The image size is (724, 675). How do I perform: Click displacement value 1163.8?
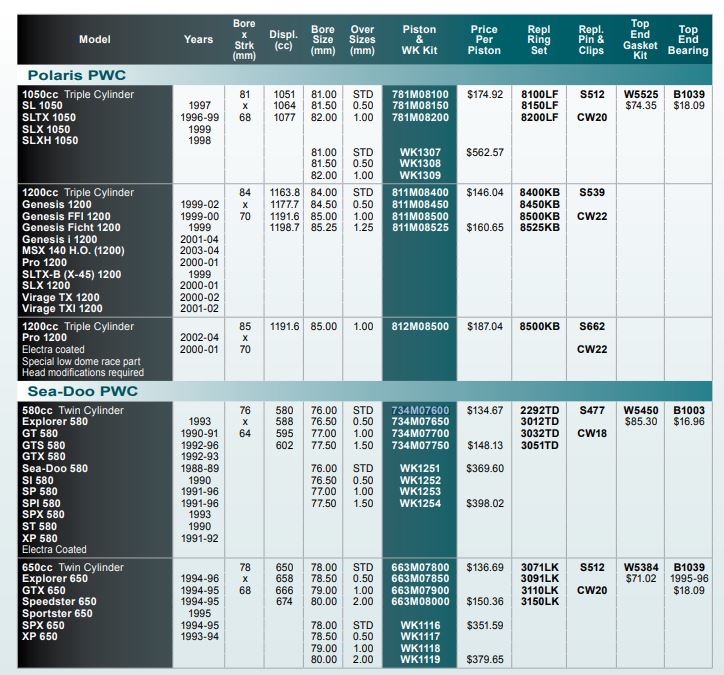(x=284, y=192)
